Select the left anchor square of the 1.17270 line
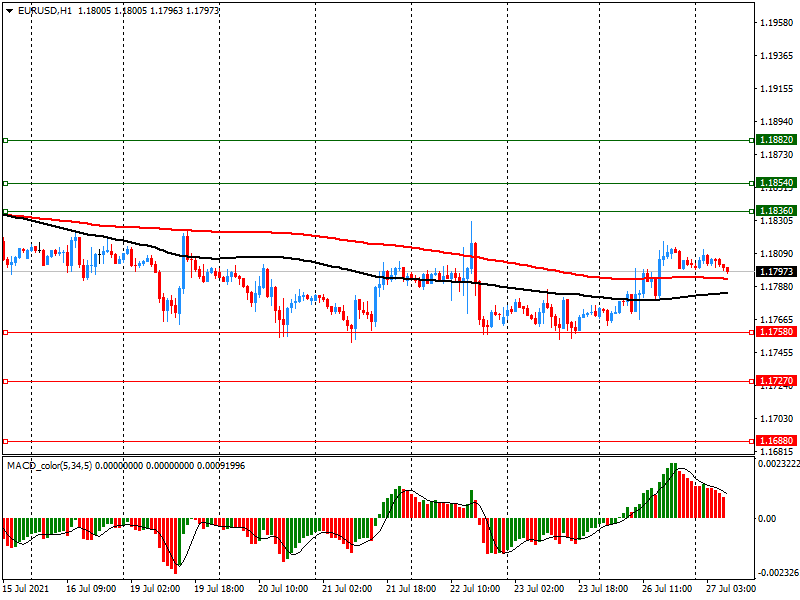Image resolution: width=800 pixels, height=600 pixels. click(6, 382)
